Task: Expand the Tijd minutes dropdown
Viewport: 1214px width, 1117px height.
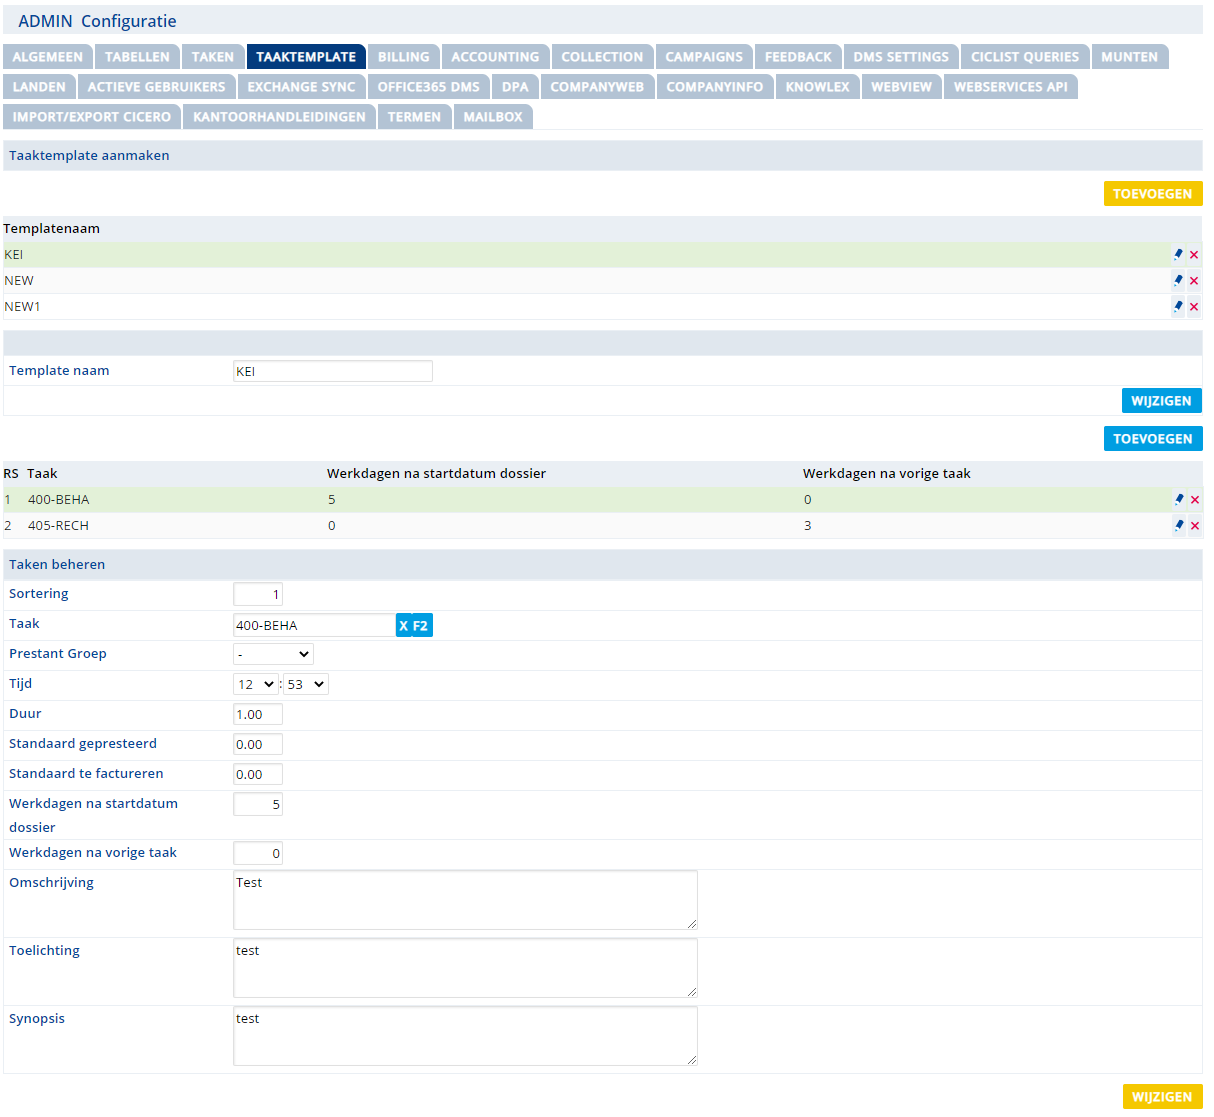Action: (x=306, y=685)
